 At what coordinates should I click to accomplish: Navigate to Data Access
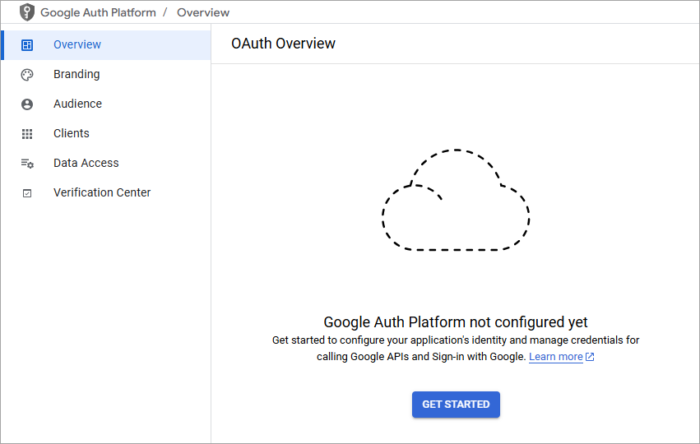[106, 163]
